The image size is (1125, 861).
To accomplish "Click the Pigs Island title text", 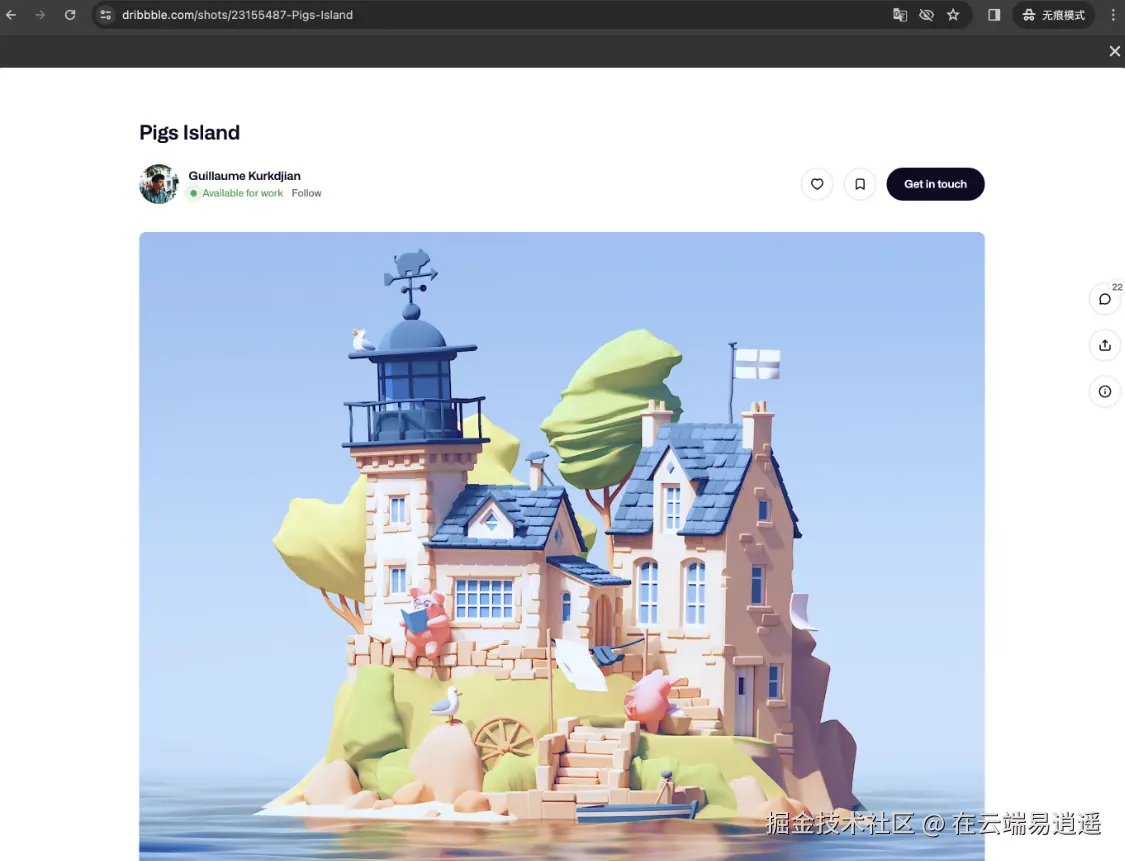I will pos(189,133).
